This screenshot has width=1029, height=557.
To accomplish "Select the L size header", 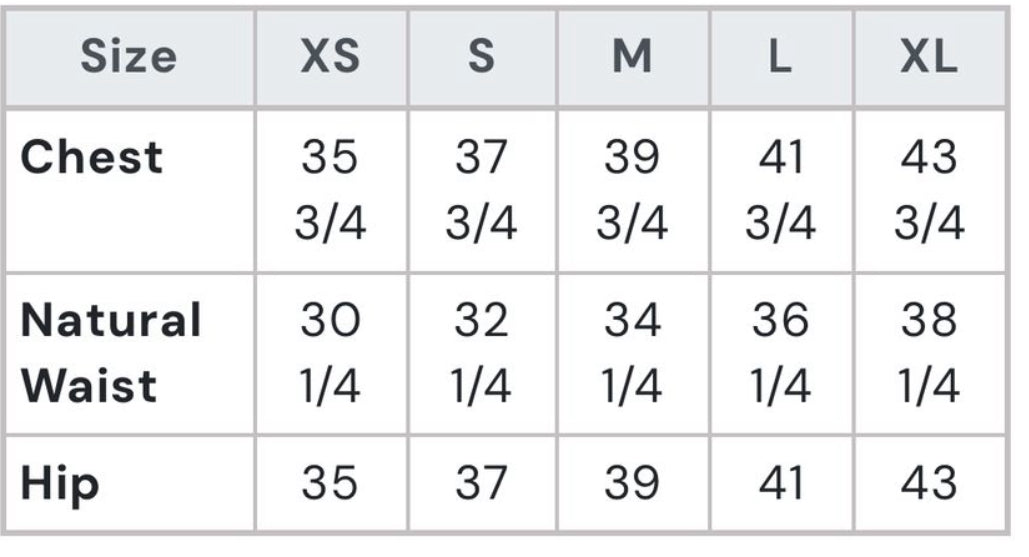I will coord(781,58).
